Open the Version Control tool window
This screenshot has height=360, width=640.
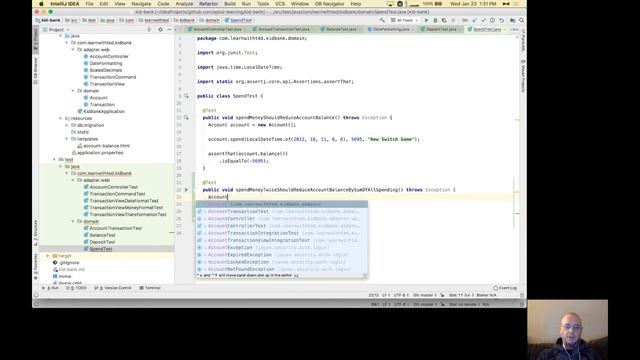click(113, 288)
